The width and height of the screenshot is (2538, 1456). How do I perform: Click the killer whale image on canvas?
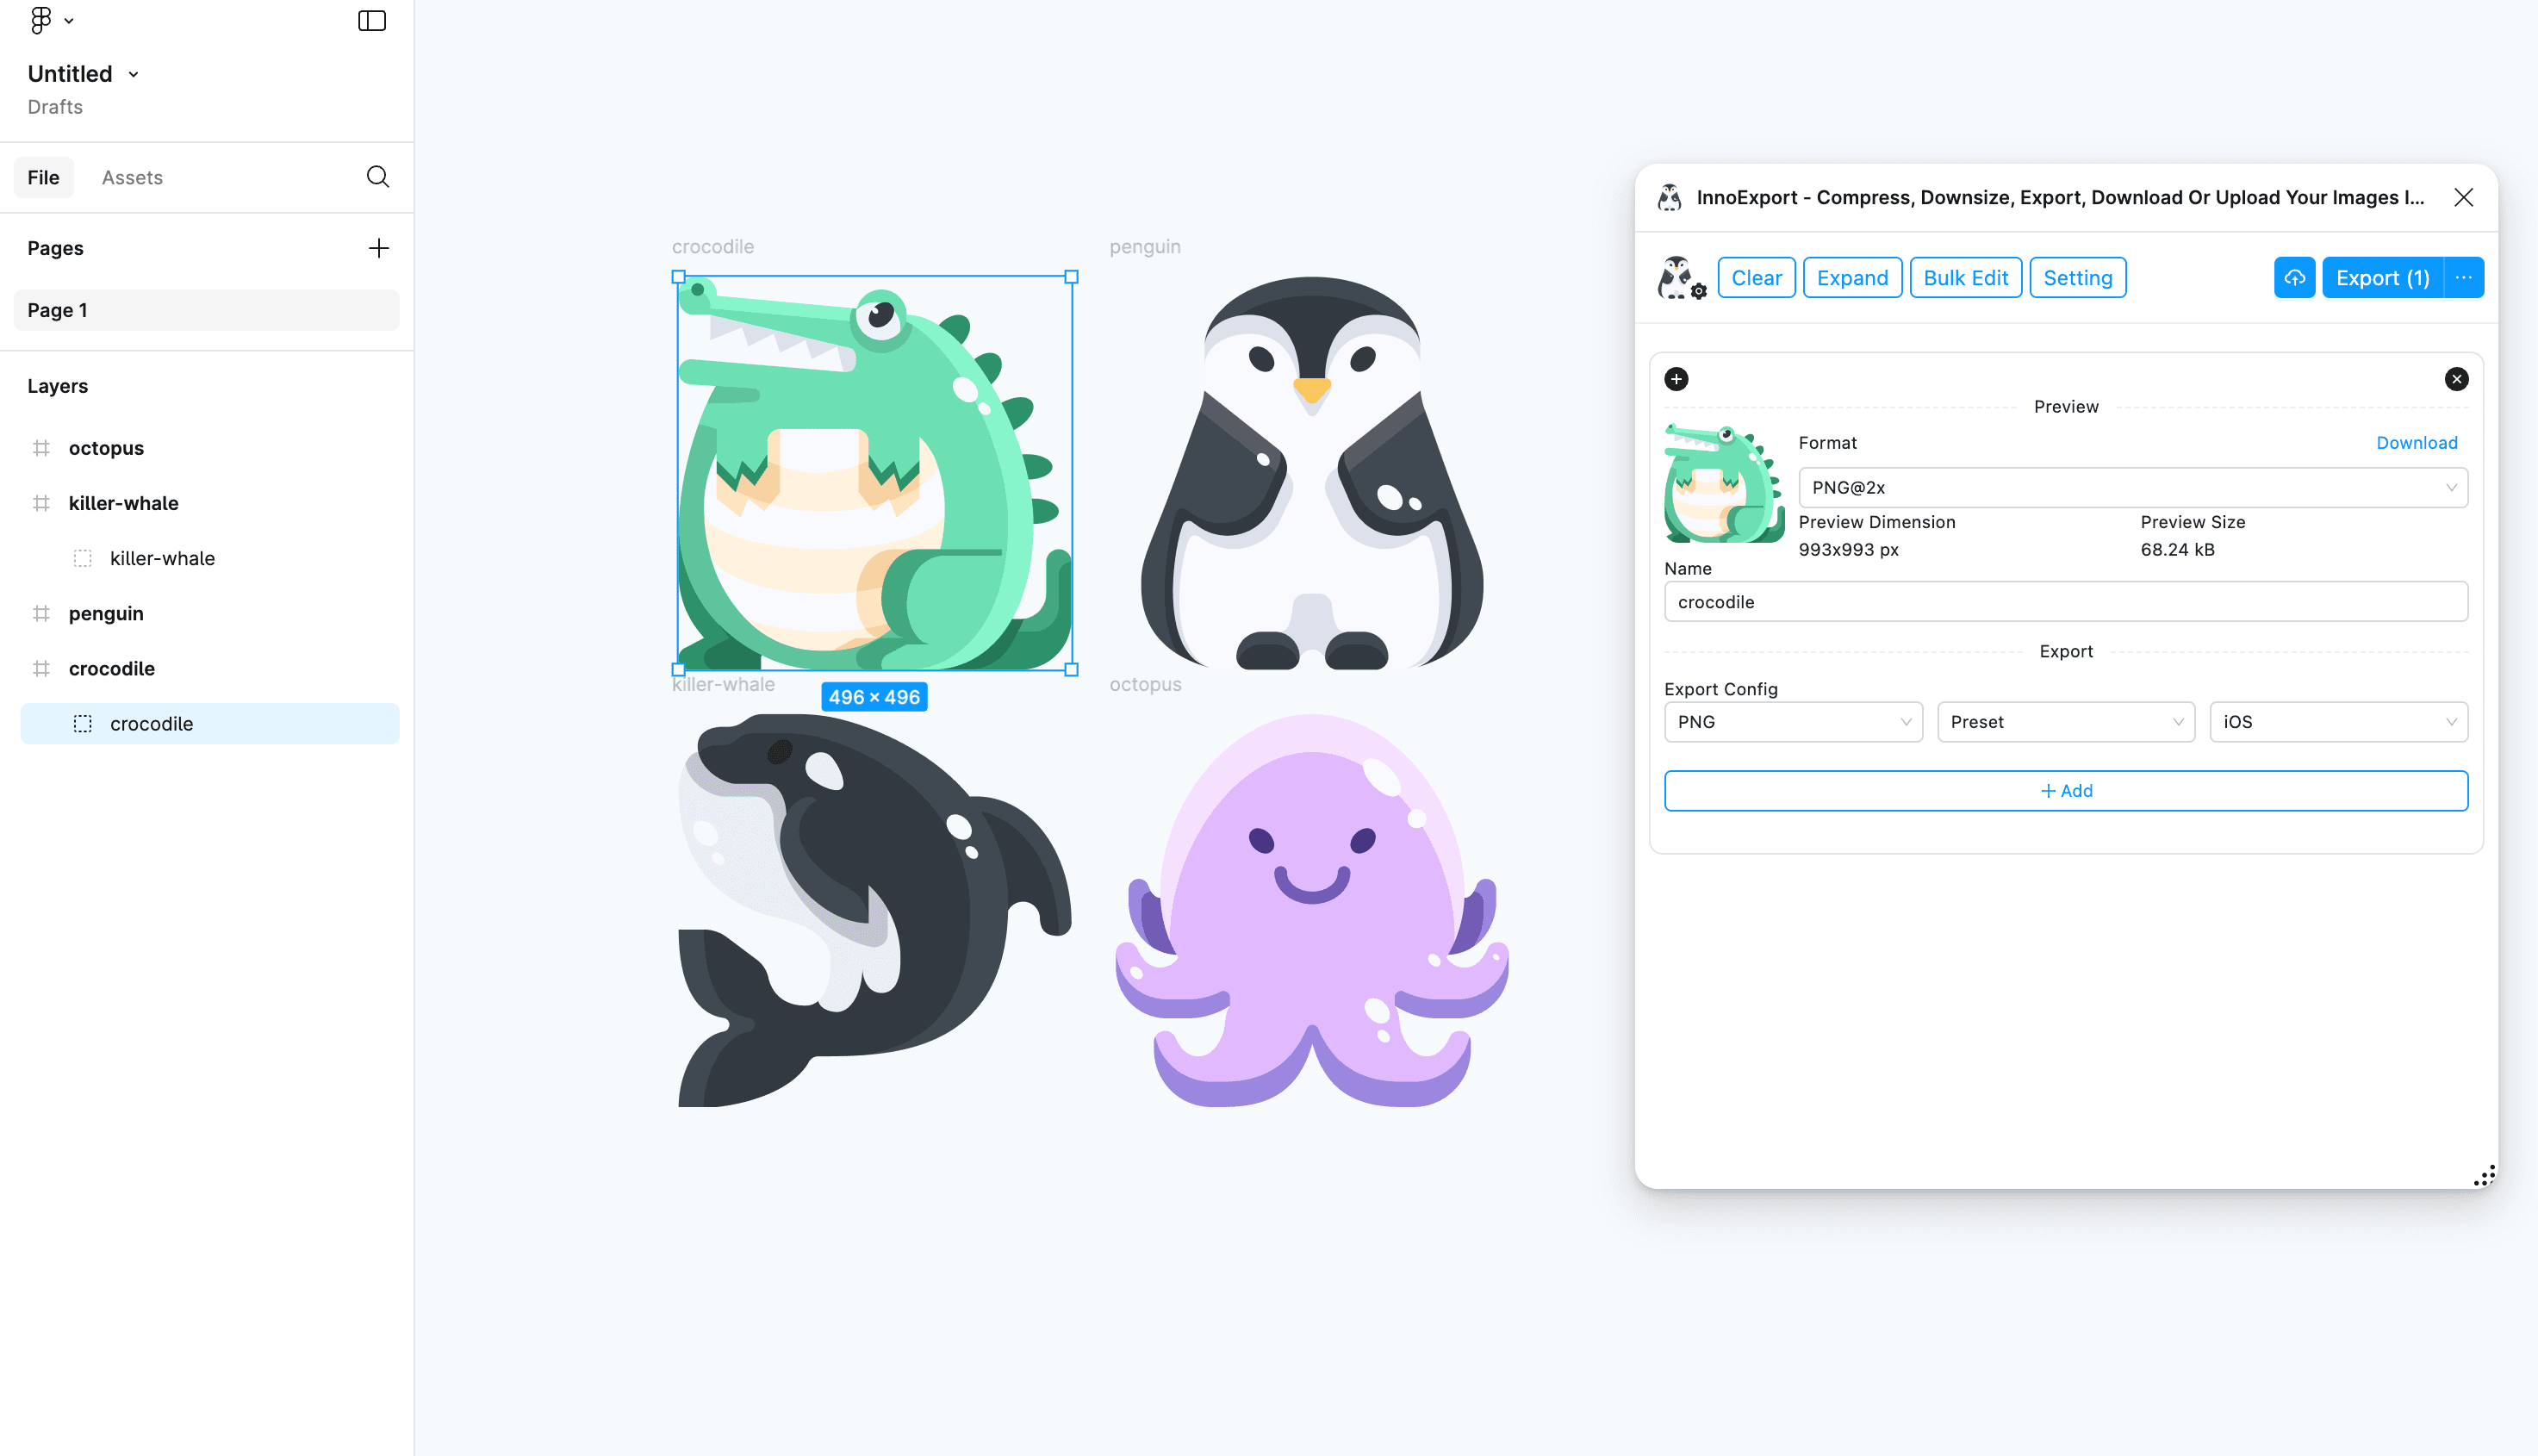point(875,910)
